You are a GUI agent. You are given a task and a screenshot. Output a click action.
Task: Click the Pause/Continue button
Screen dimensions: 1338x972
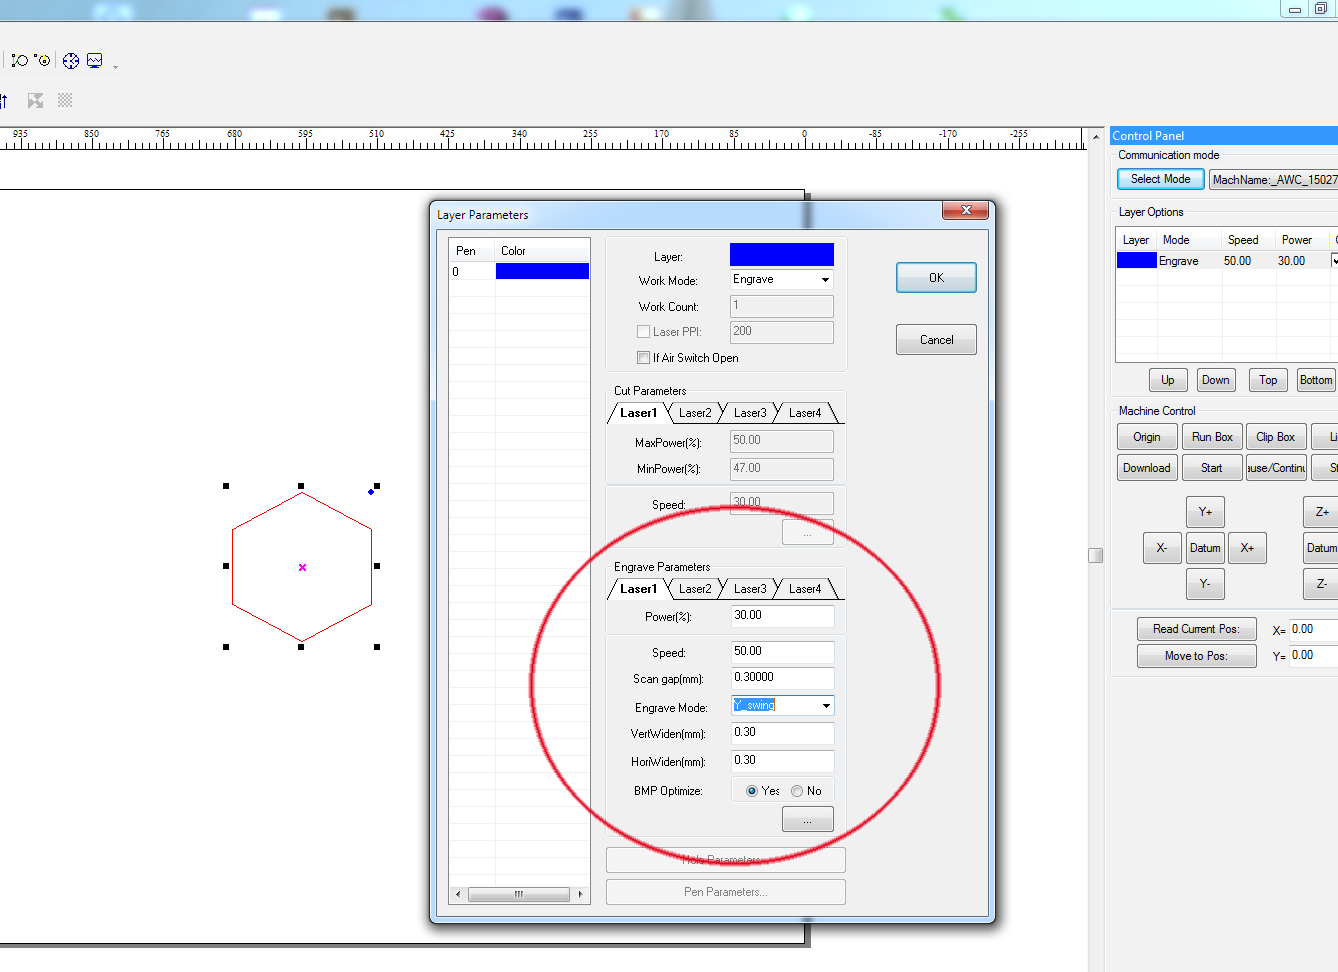(x=1276, y=468)
